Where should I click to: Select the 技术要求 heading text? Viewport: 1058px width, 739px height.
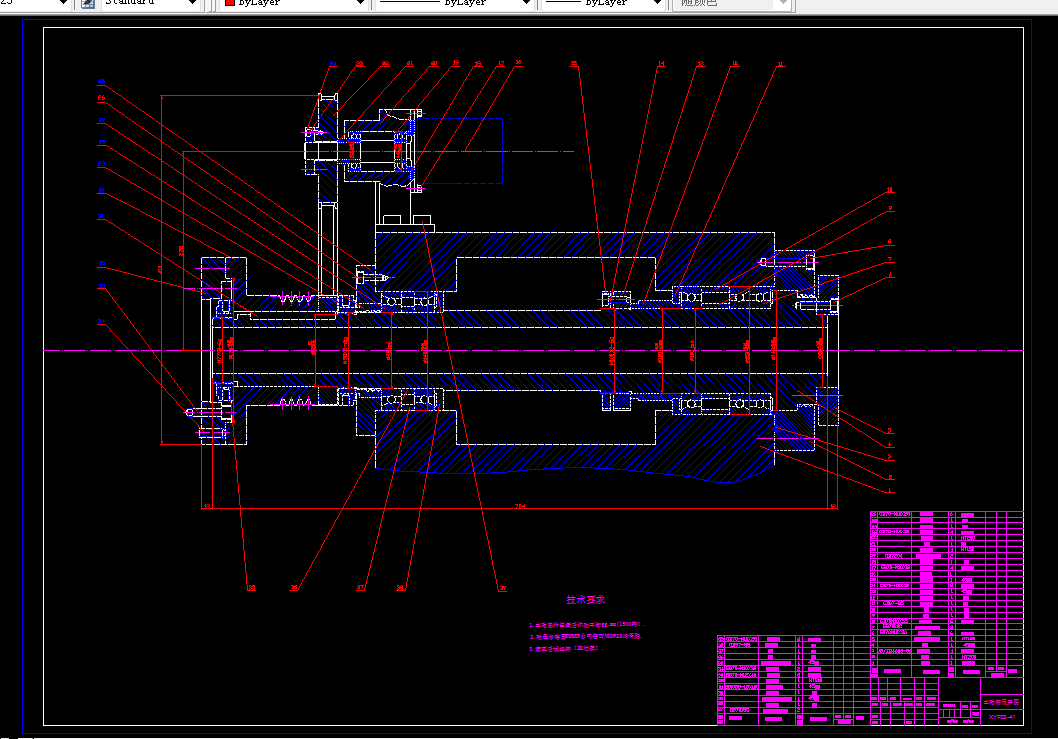[x=586, y=600]
